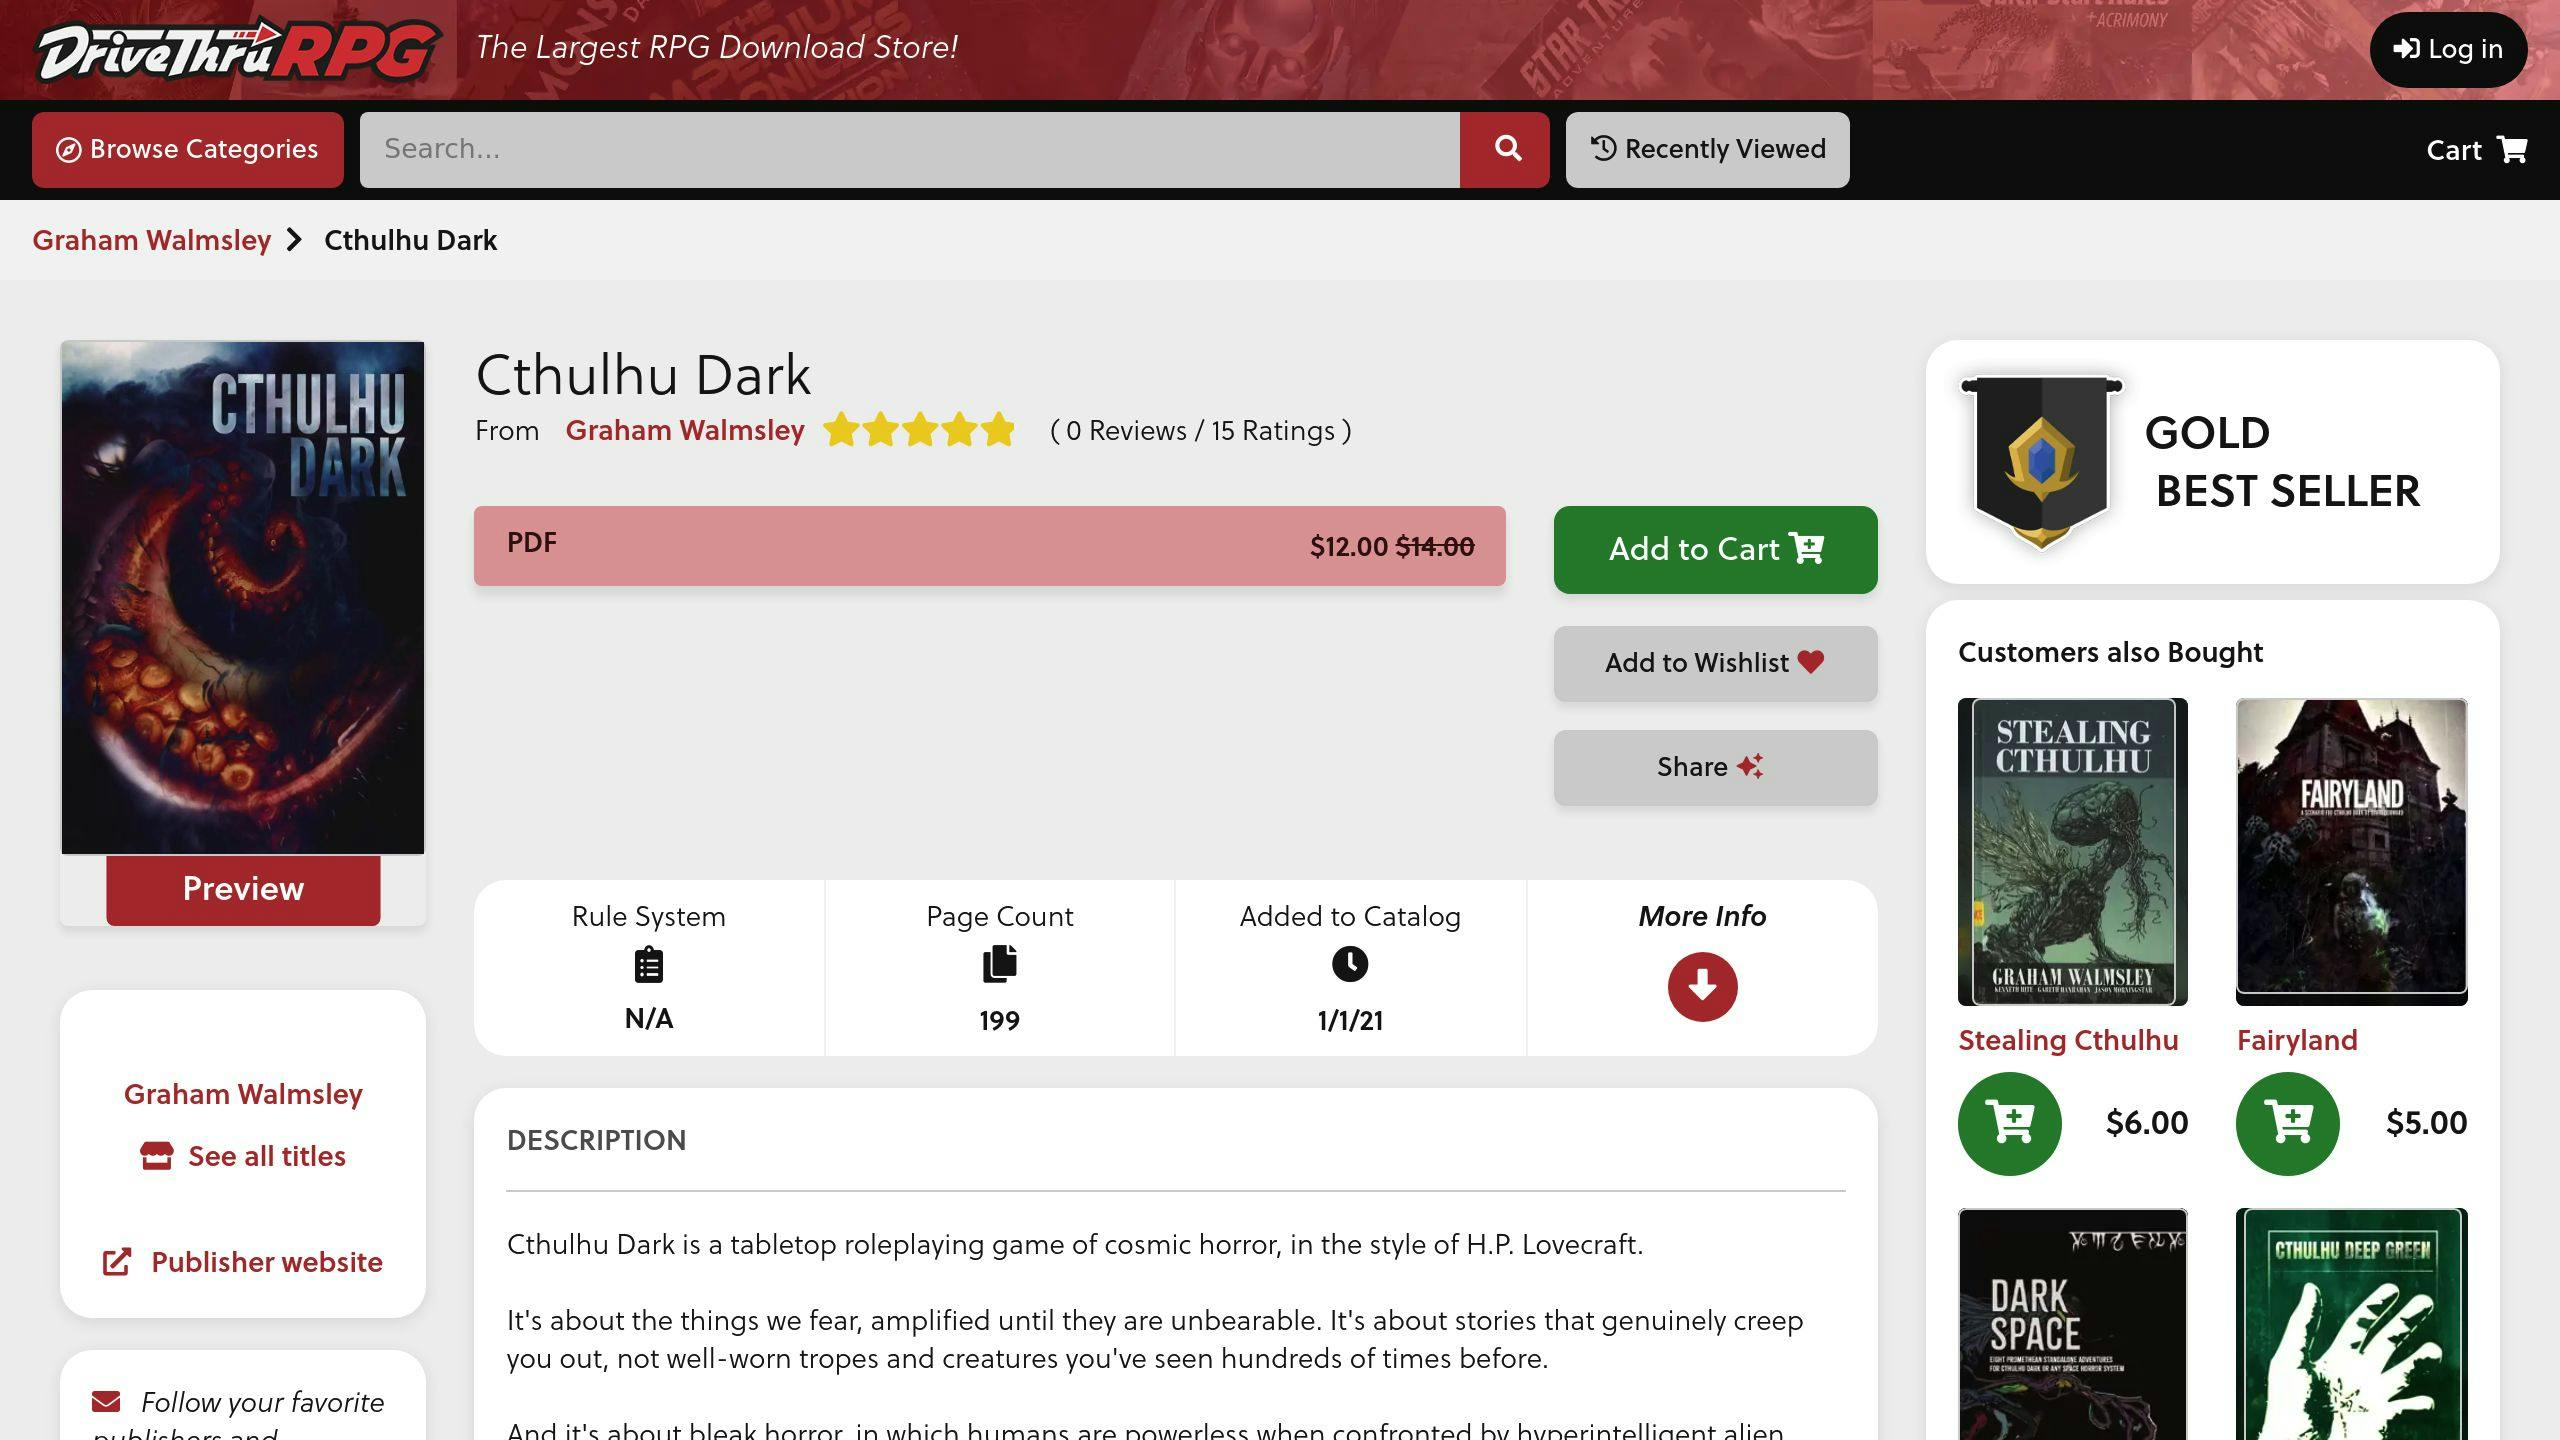Expand More Info down arrow
This screenshot has height=1440, width=2560.
1702,987
